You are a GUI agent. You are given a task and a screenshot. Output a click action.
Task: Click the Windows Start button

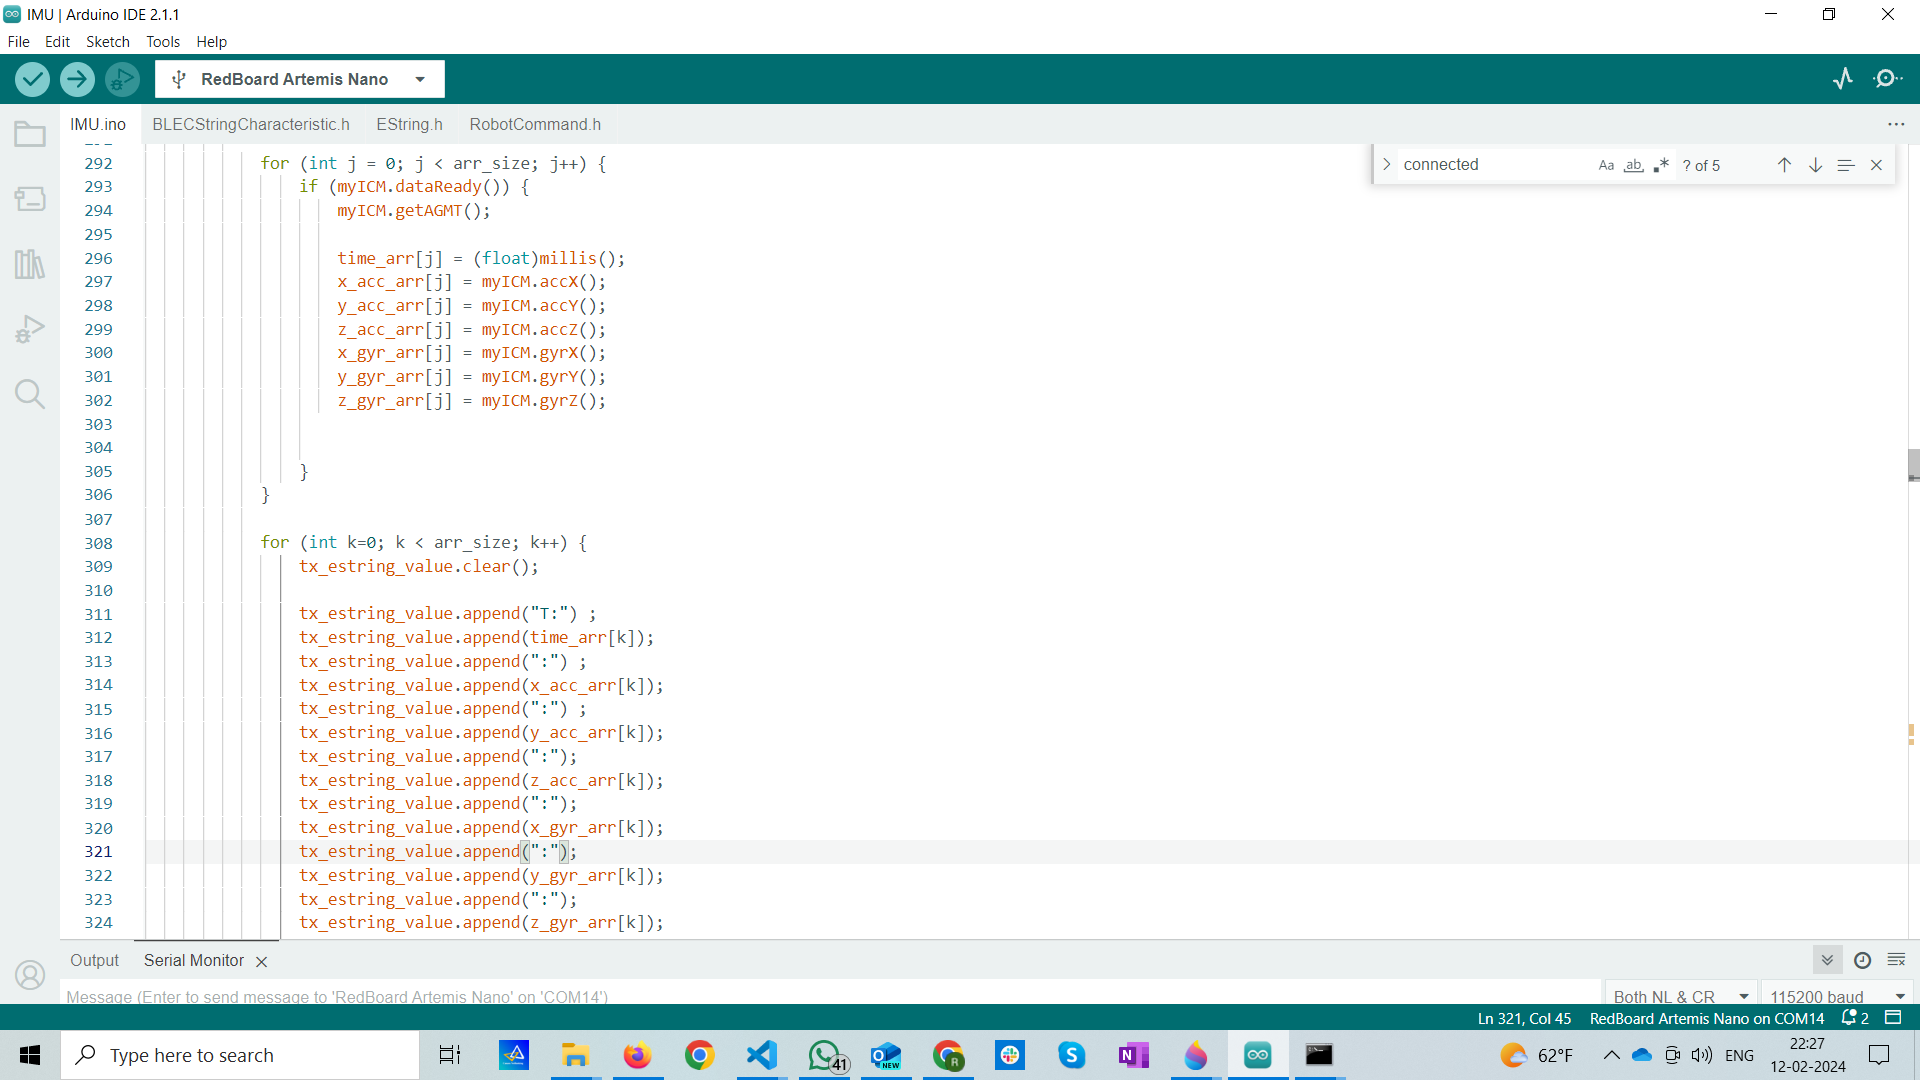click(x=30, y=1055)
